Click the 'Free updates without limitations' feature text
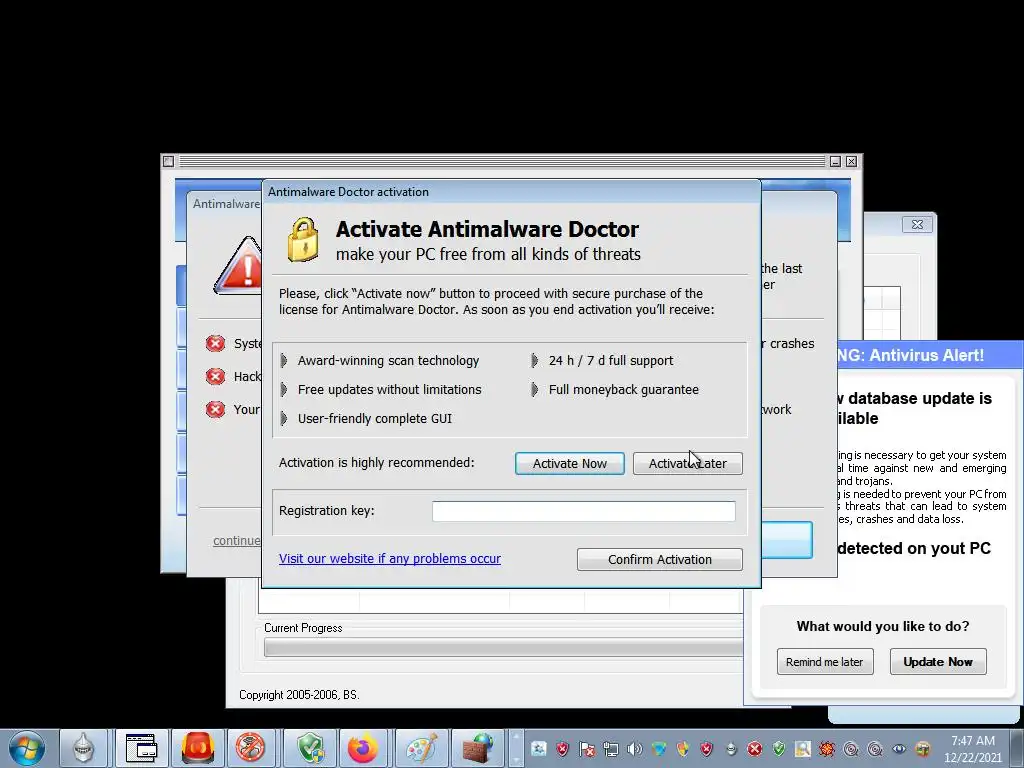Screen dimensions: 1024x768 [390, 389]
